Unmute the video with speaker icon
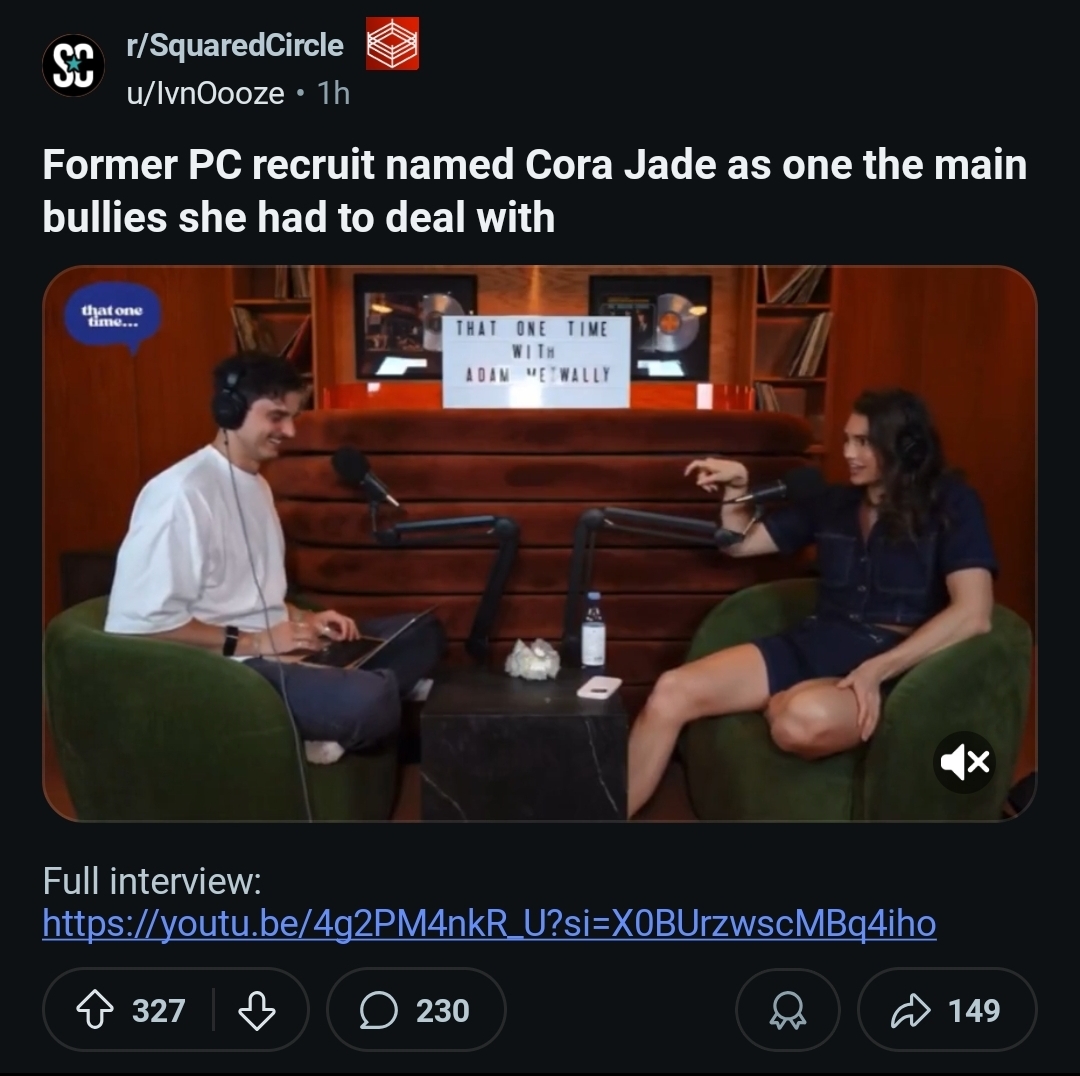 coord(964,762)
